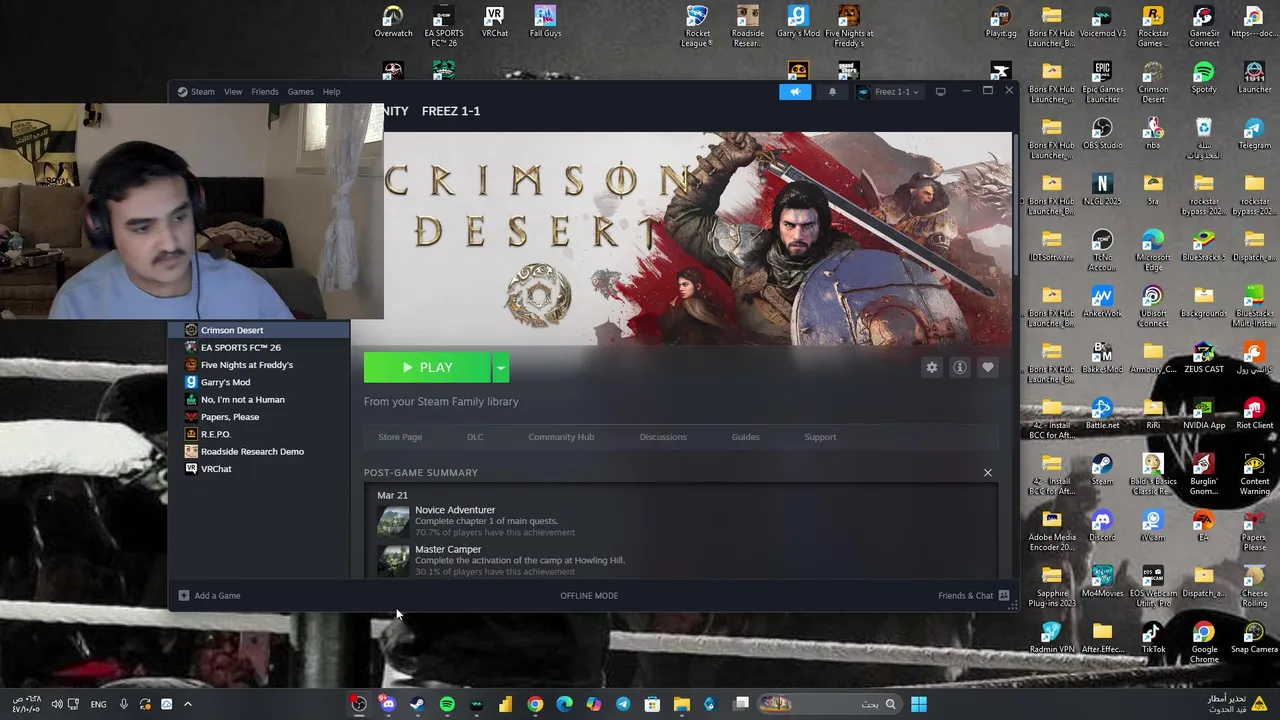Open TikTok desktop shortcut
Screen dimensions: 1280x720
[x=1153, y=639]
